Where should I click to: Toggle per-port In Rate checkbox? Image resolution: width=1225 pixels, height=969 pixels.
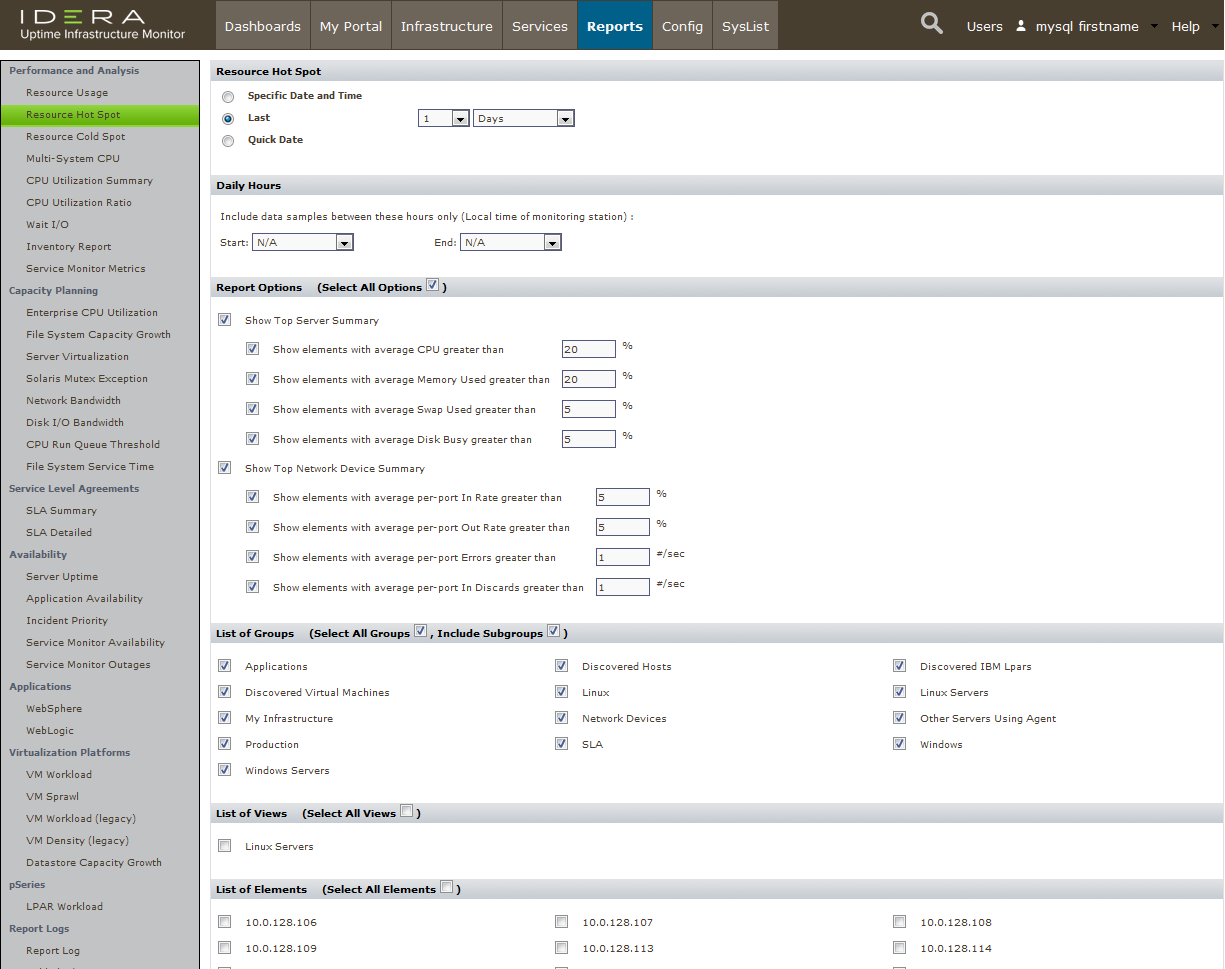252,497
